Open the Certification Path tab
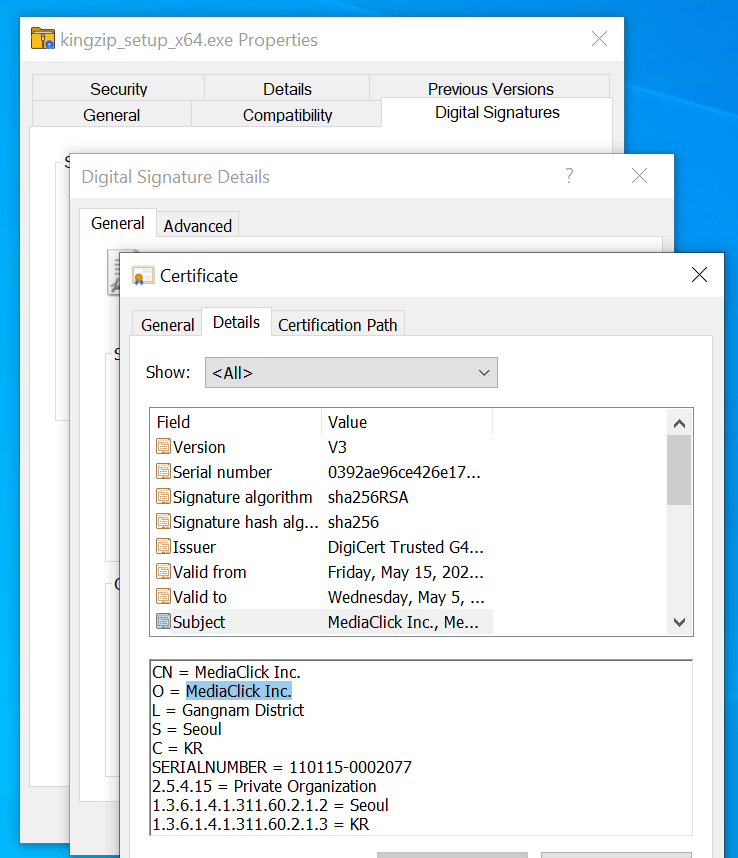This screenshot has width=738, height=858. click(338, 325)
